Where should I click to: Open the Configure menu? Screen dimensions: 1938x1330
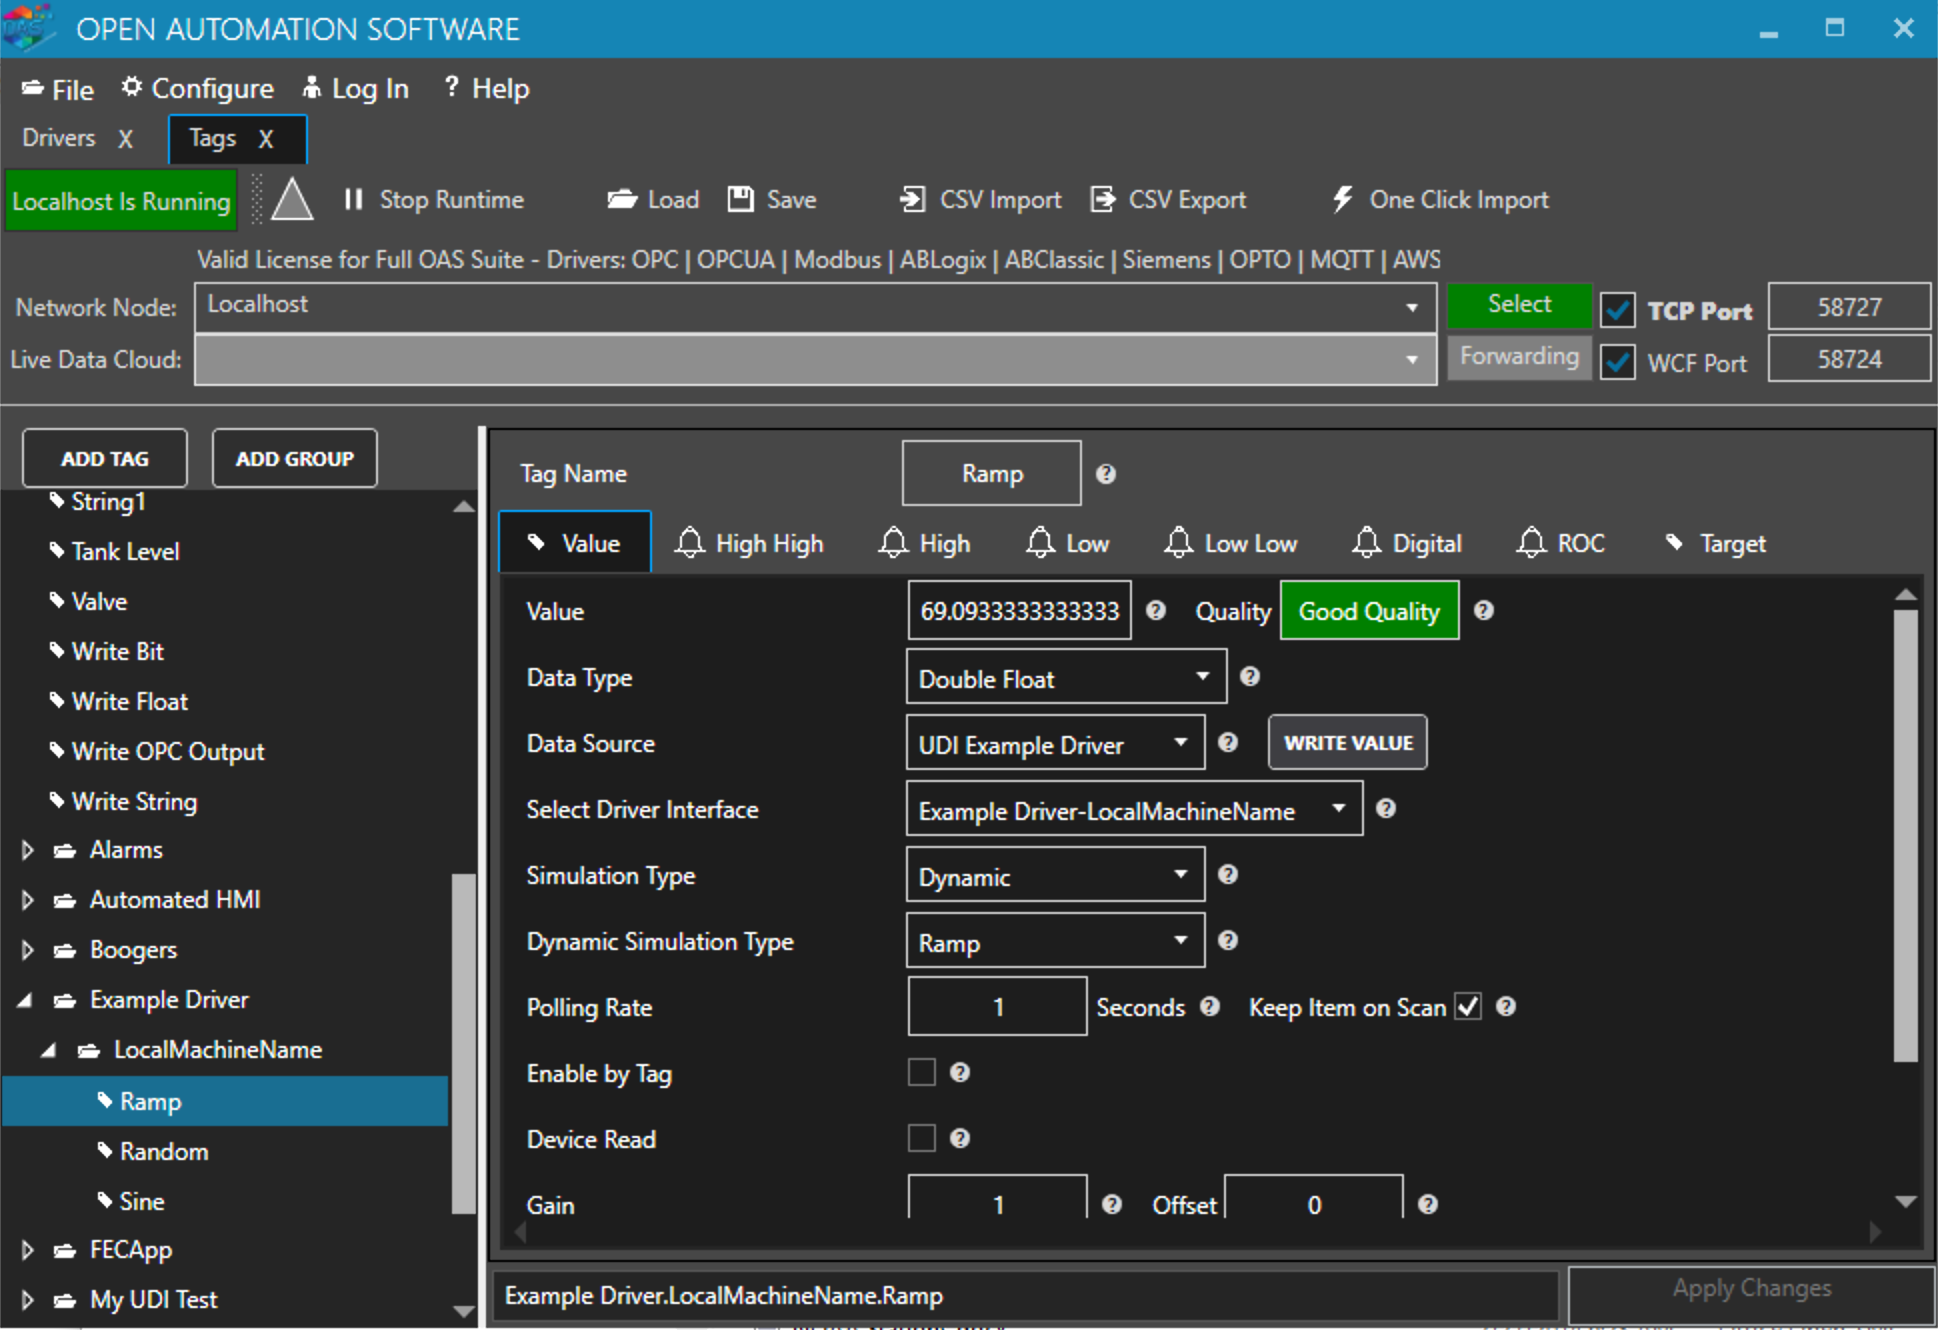pos(198,89)
